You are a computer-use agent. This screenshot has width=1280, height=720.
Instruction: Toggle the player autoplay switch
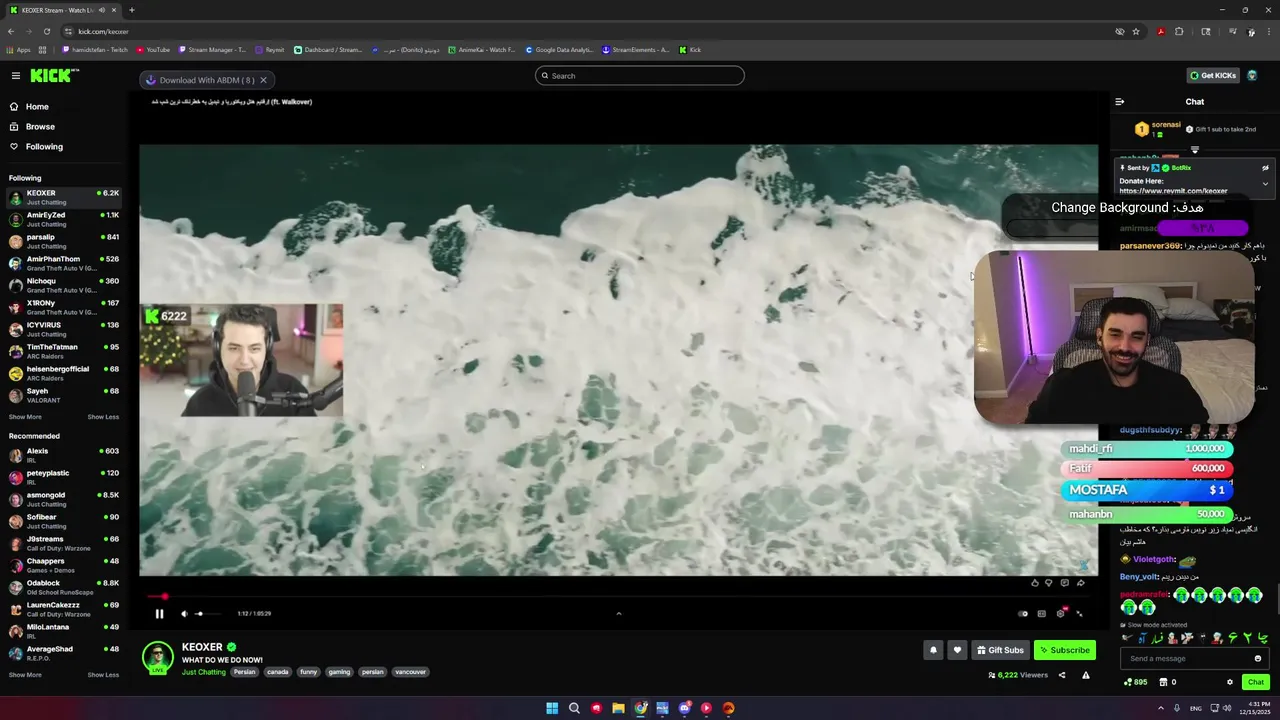(1023, 614)
